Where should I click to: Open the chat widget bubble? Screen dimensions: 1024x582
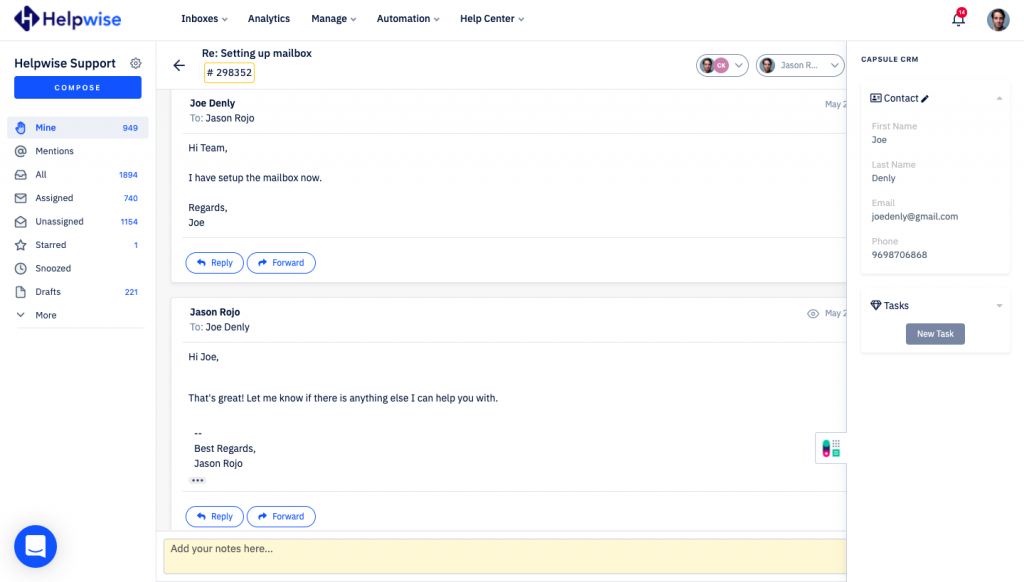[35, 546]
